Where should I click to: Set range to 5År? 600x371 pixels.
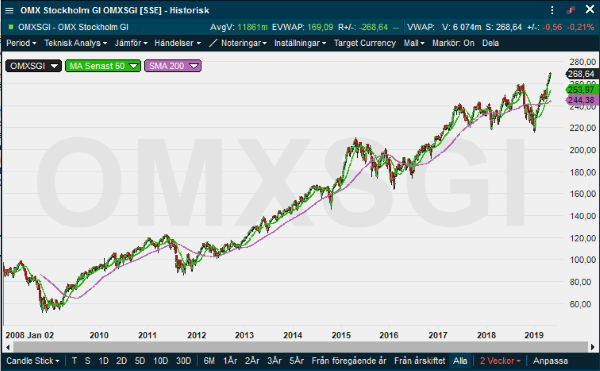coord(297,361)
